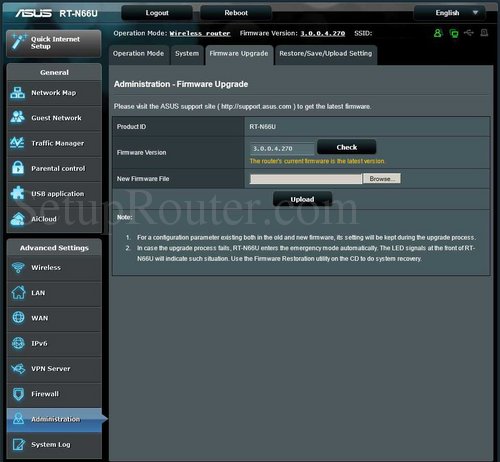Follow the header firmware version 3.0.0.4.270 link

point(323,33)
